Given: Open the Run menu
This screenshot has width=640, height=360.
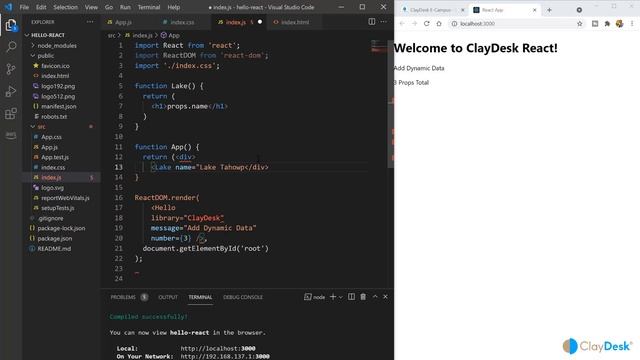Looking at the screenshot, I should [x=125, y=7].
